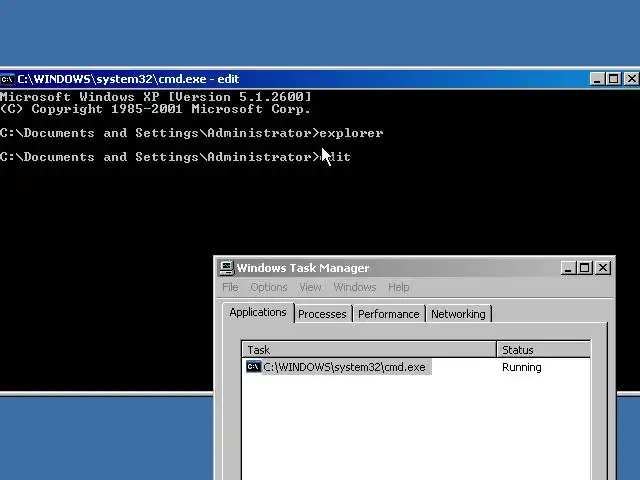Screen dimensions: 640x480
Task: Open the Options menu in Task Manager
Action: point(269,287)
